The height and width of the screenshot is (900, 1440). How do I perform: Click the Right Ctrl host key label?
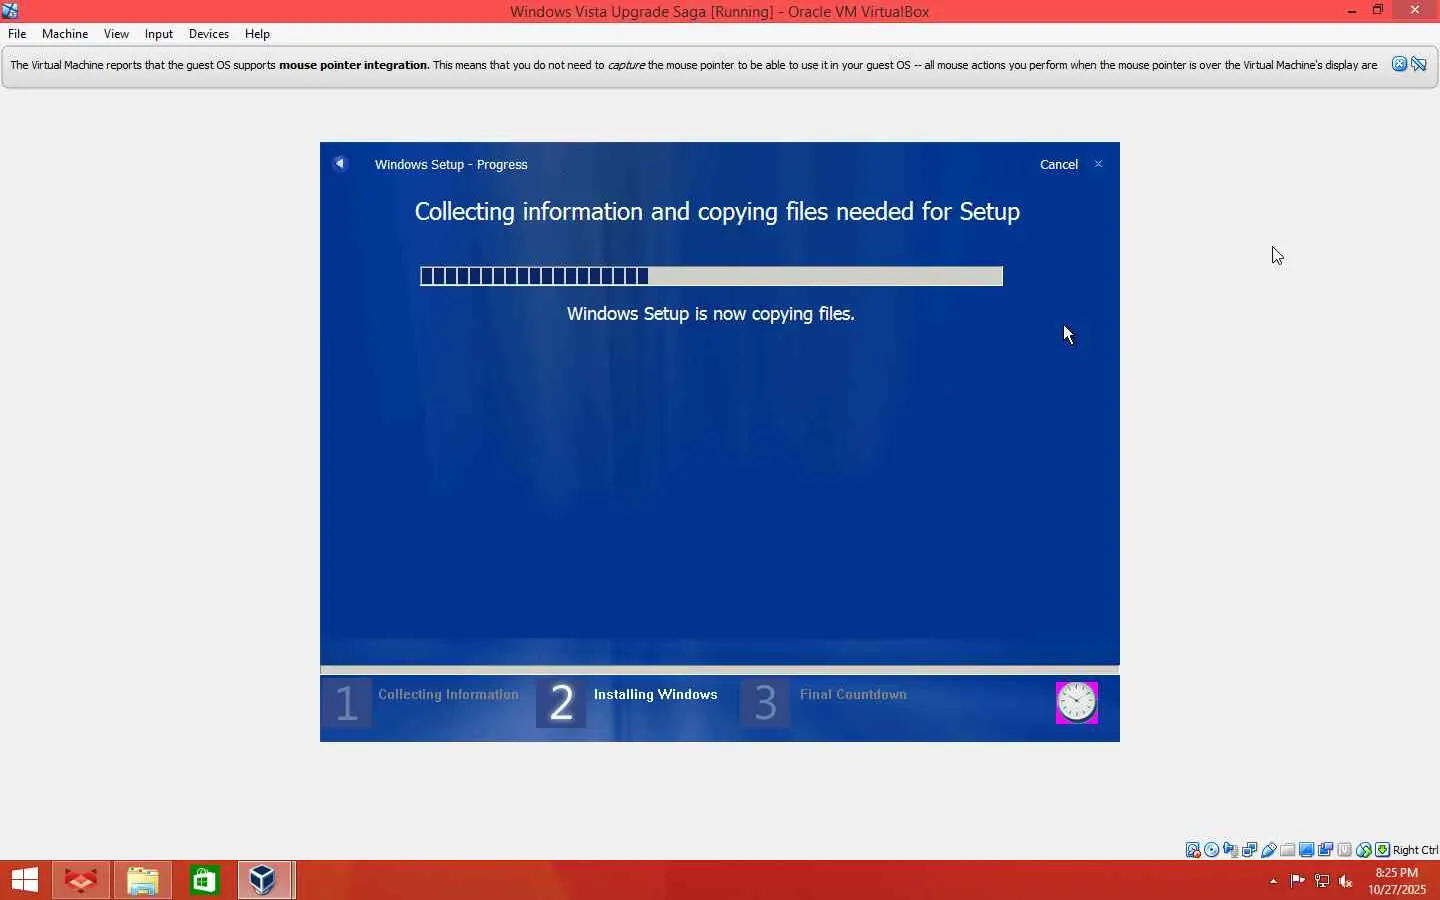click(x=1416, y=850)
